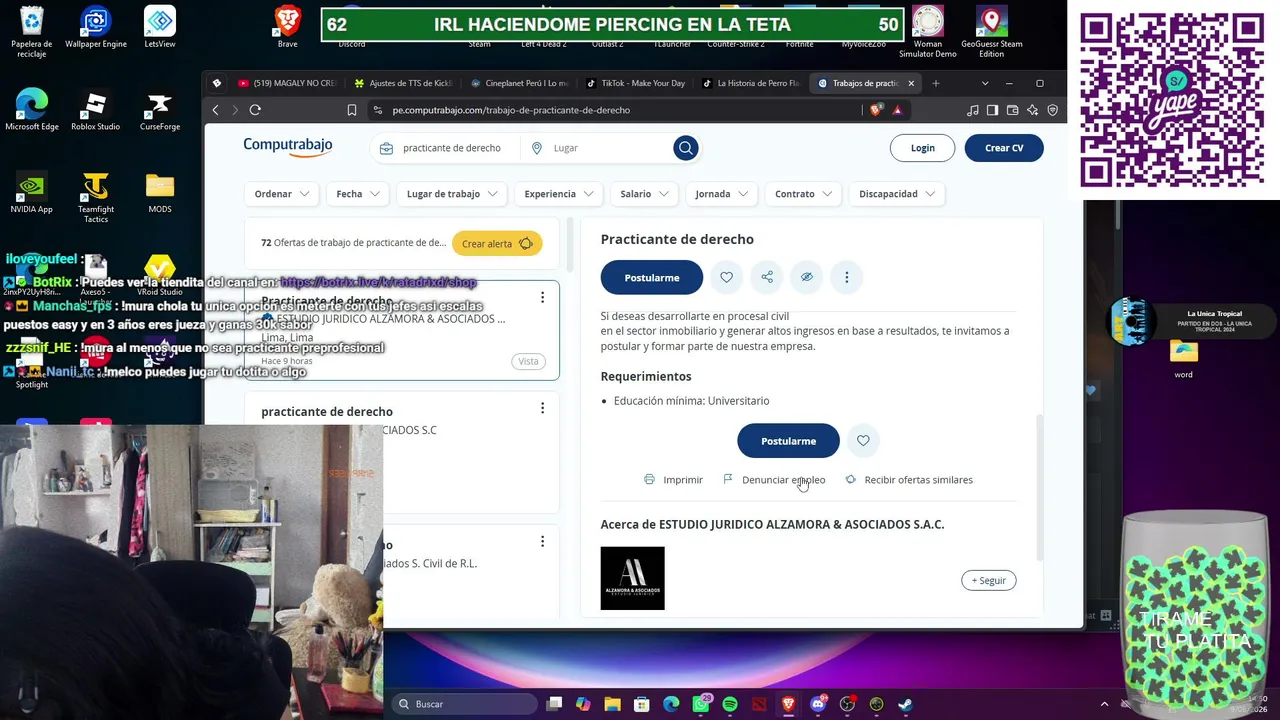Switch to the MAGALY YouTube tab
Screen dimensions: 1280x720
click(x=288, y=83)
